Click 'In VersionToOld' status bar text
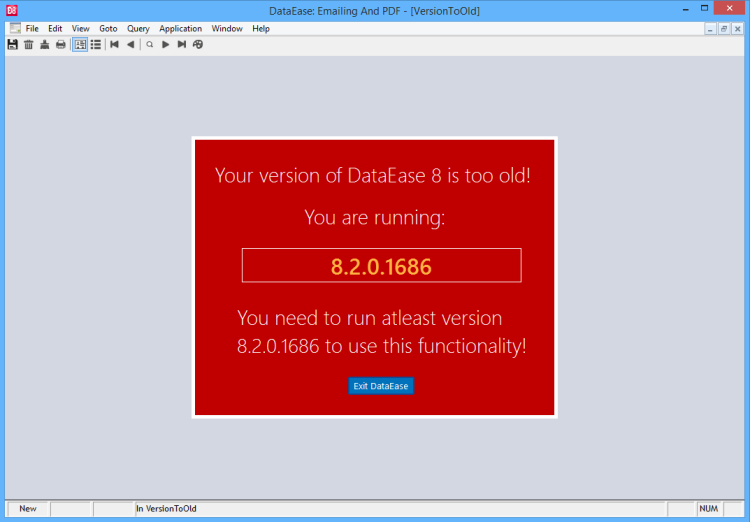Viewport: 750px width, 522px height. click(166, 509)
